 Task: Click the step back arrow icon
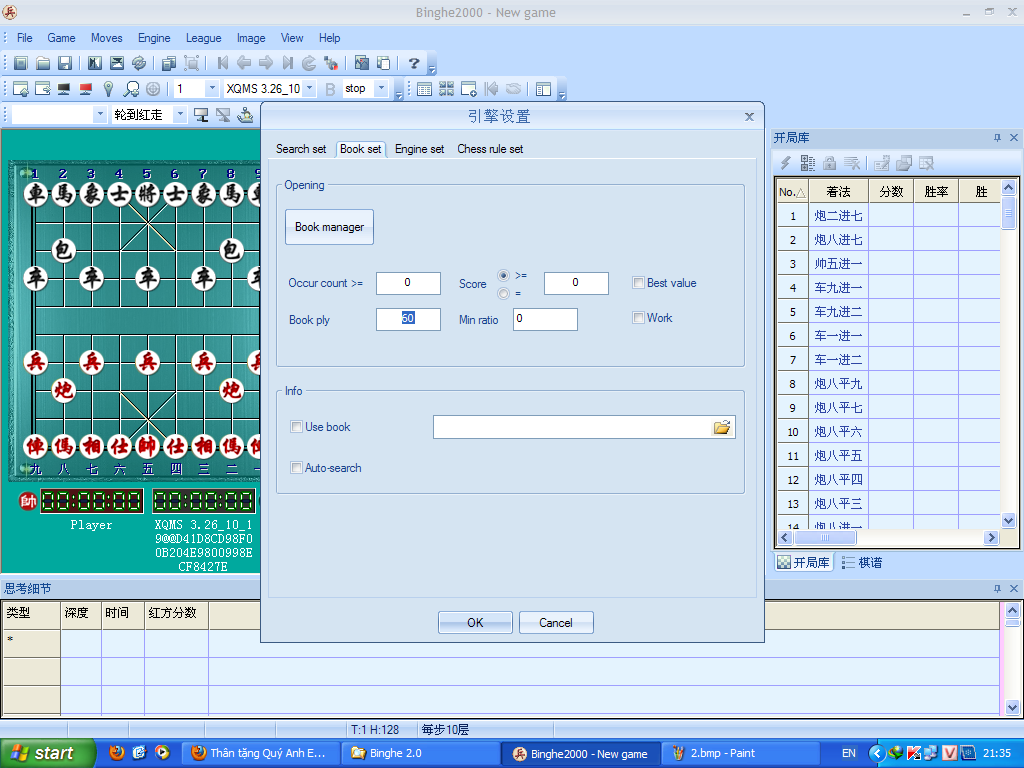tap(244, 63)
